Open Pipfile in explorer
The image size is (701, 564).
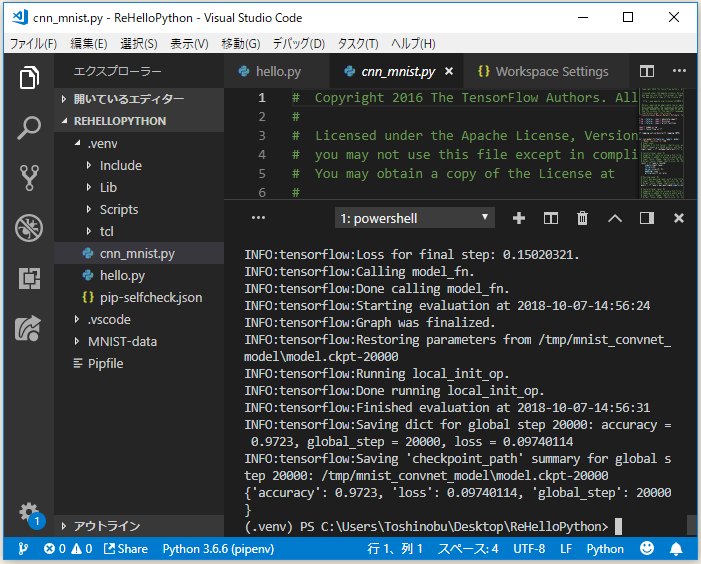point(139,363)
